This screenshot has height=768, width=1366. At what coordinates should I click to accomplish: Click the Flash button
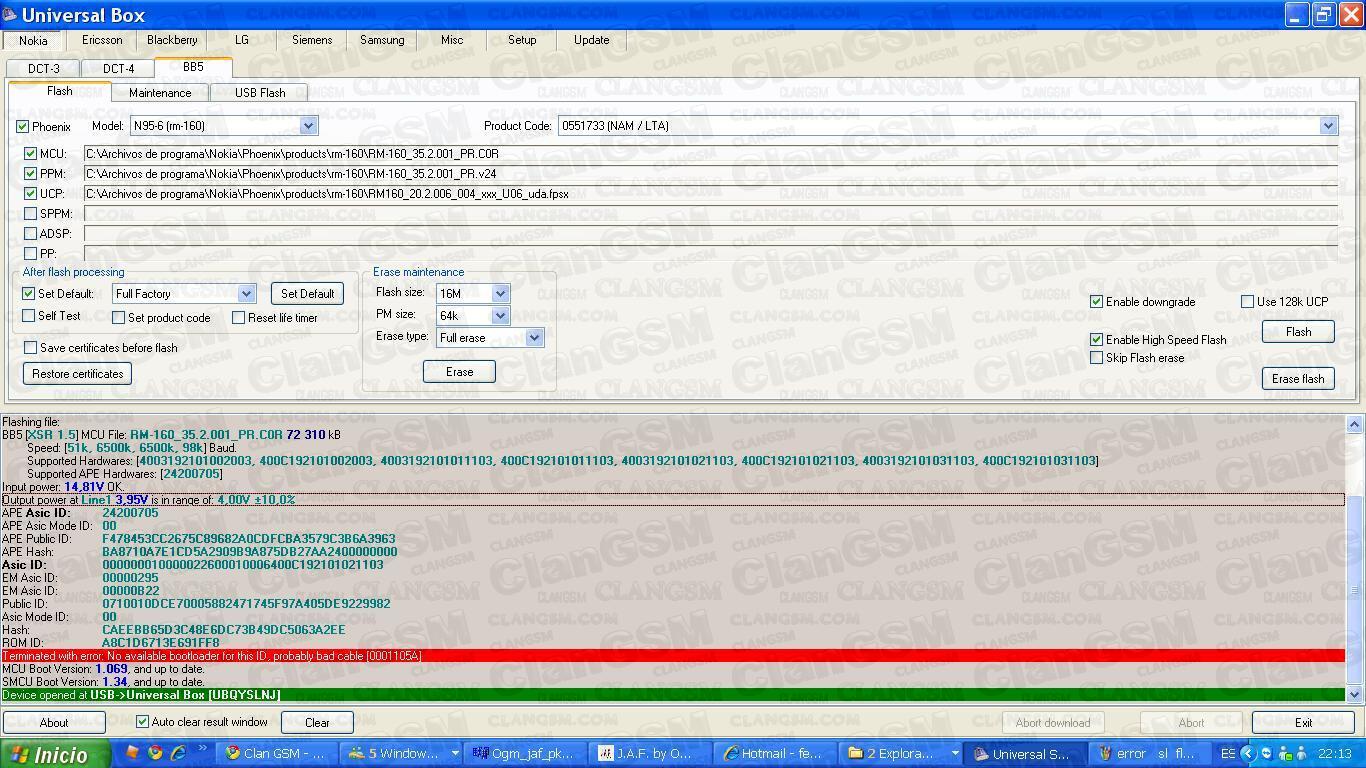pyautogui.click(x=1298, y=332)
